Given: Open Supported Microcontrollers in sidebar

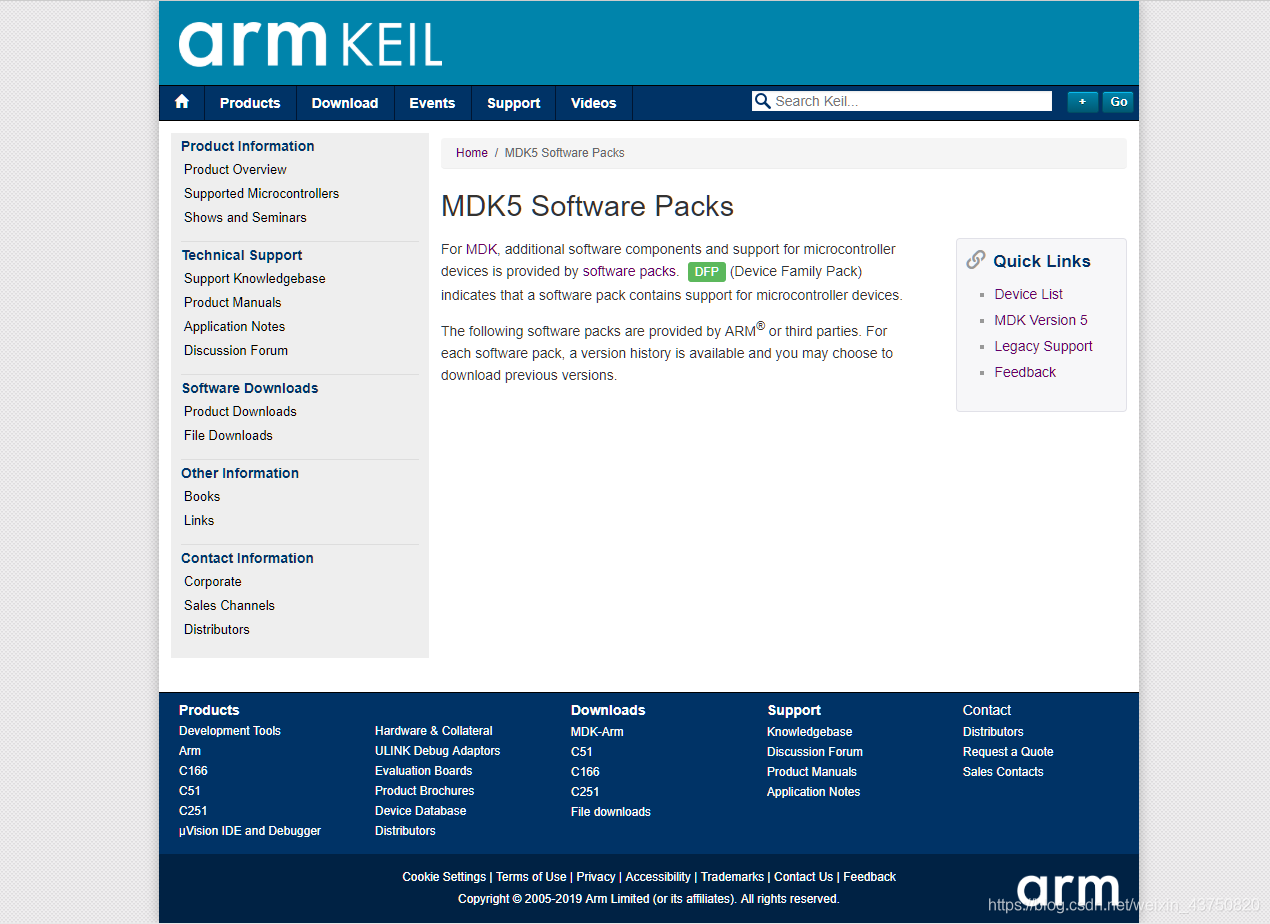Looking at the screenshot, I should [261, 193].
